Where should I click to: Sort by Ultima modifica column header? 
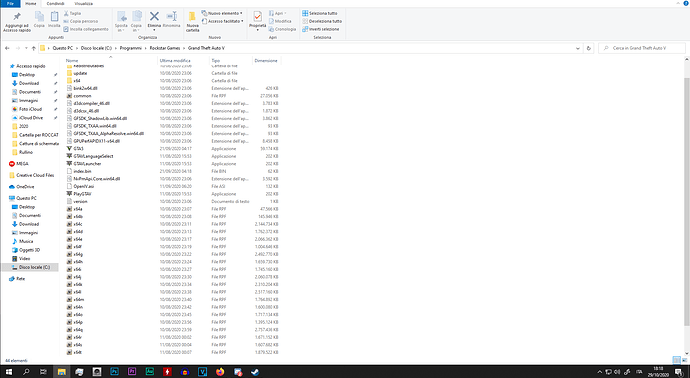tap(175, 61)
